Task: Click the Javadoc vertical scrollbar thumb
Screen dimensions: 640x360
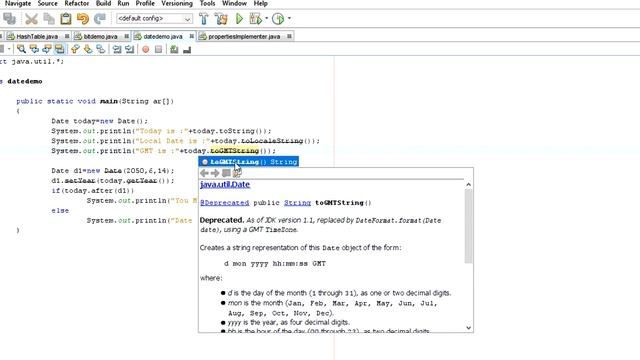Action: [469, 227]
